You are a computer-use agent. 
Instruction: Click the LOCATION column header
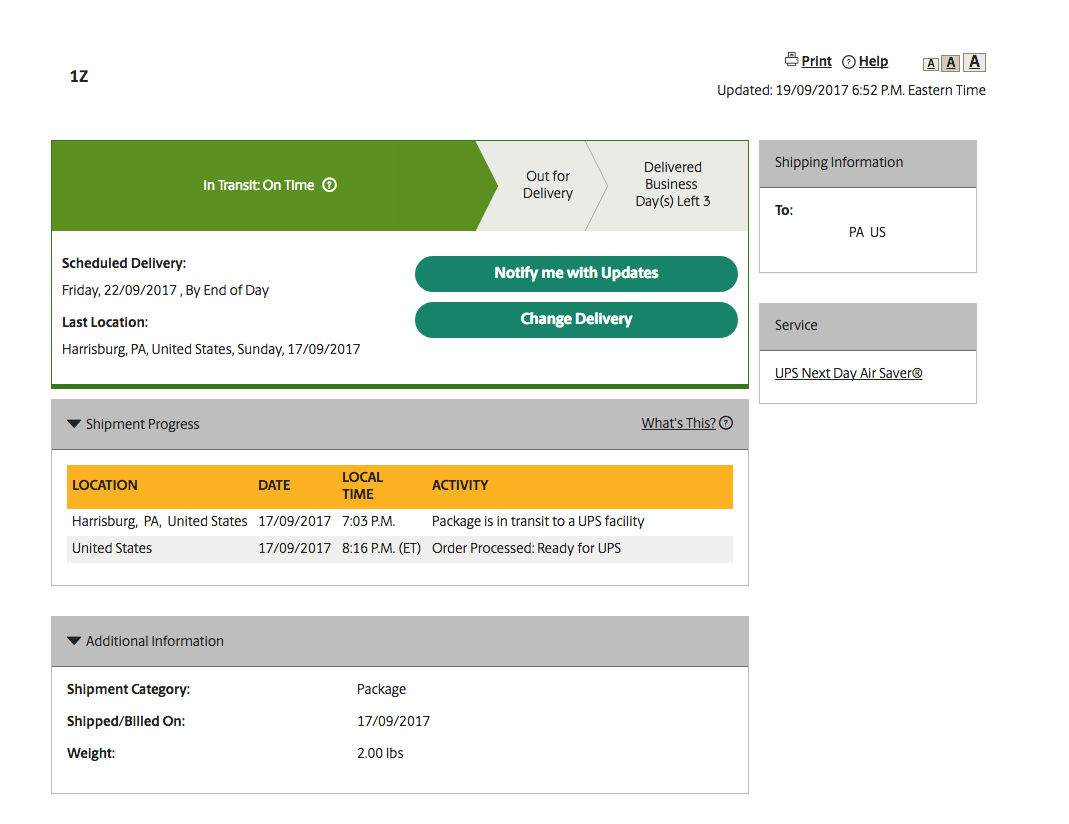(x=105, y=485)
